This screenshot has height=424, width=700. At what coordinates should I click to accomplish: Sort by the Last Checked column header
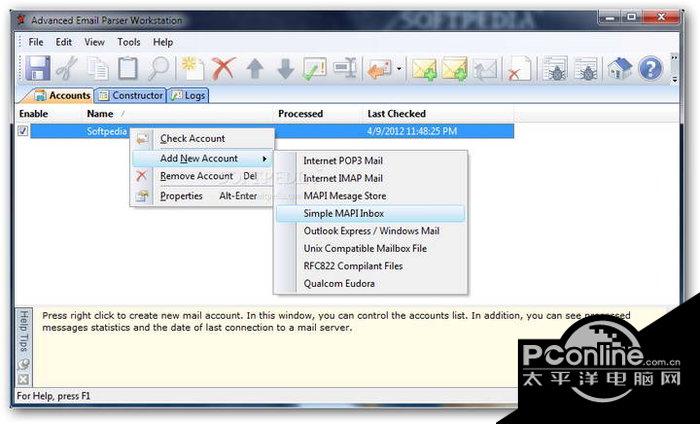396,114
